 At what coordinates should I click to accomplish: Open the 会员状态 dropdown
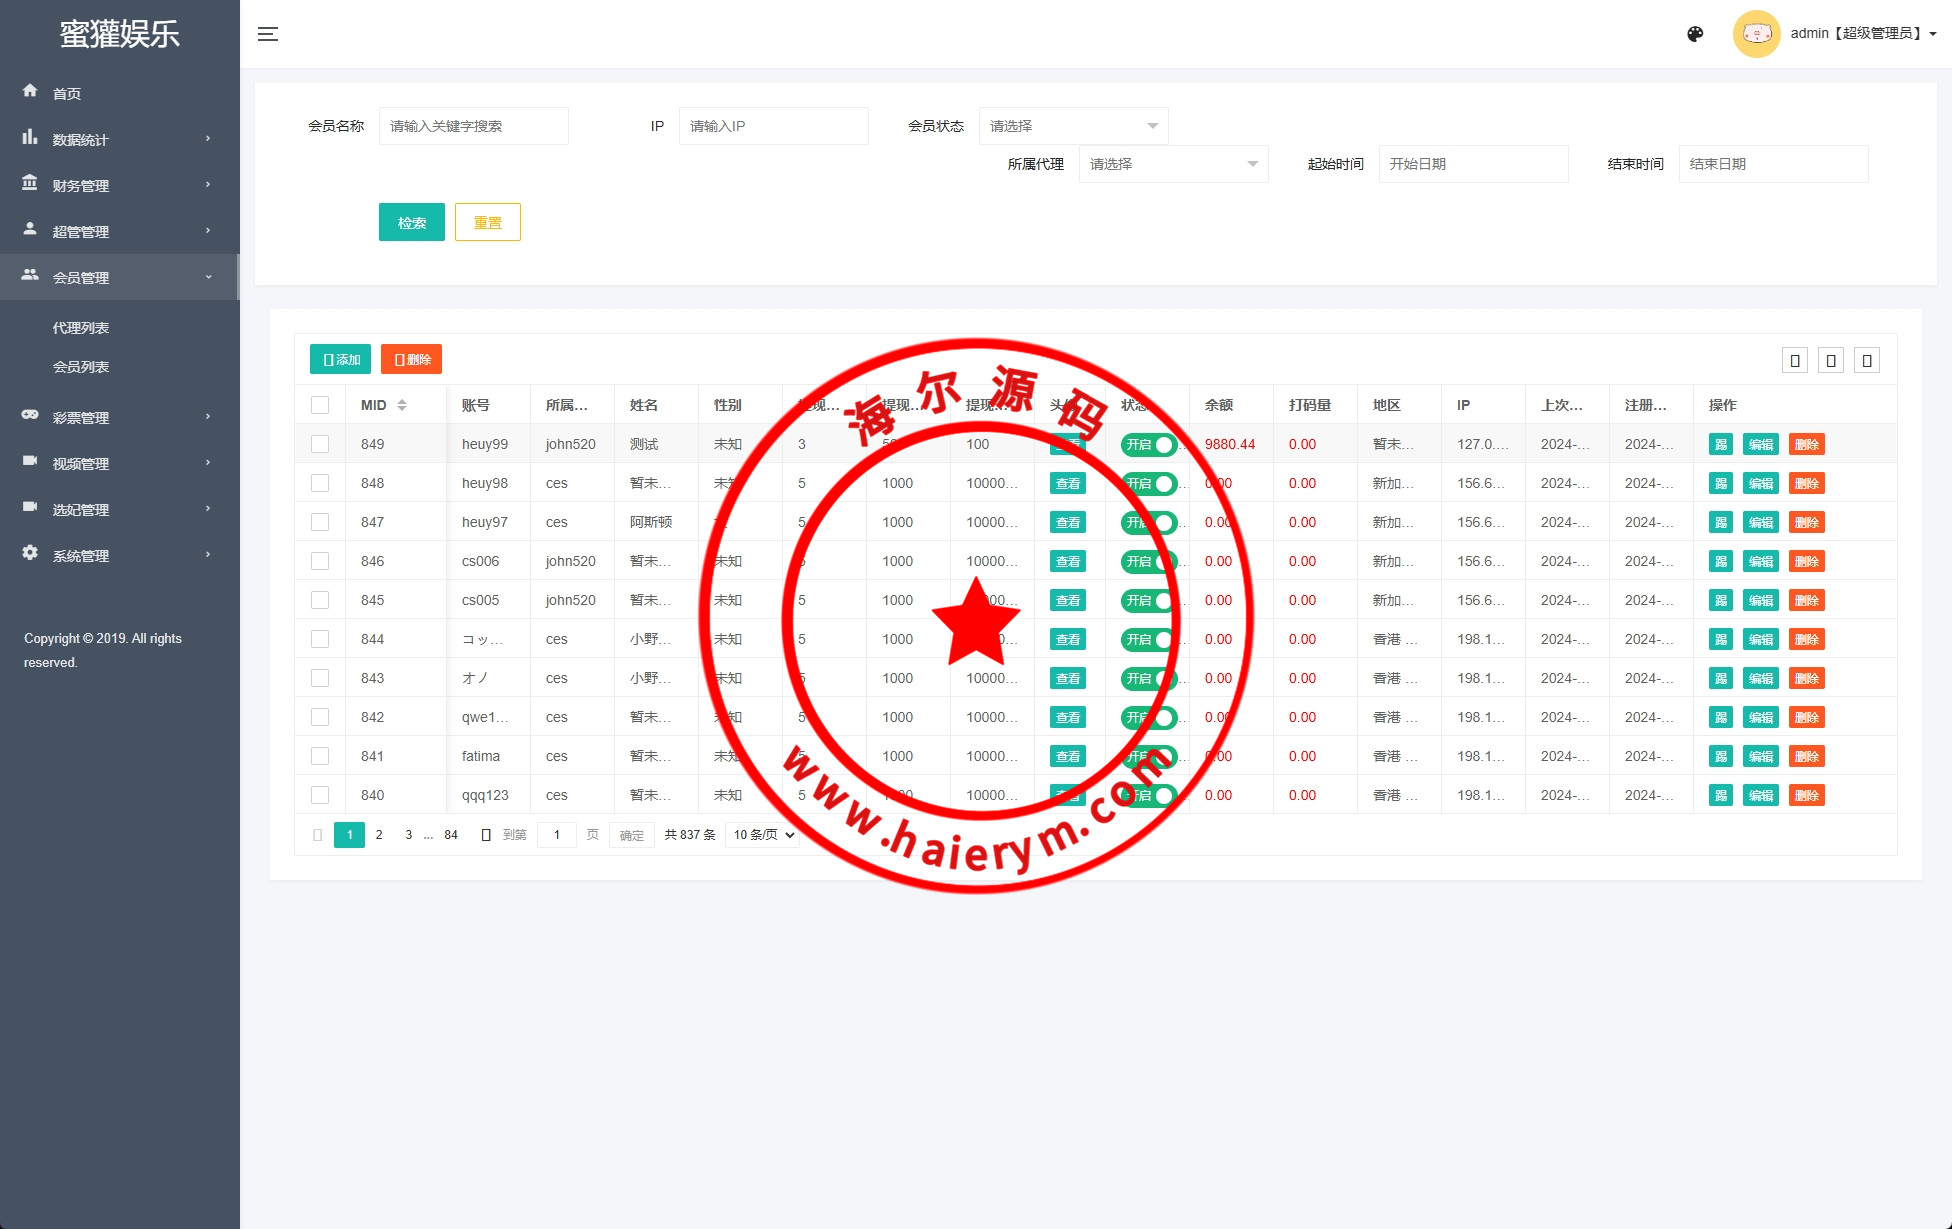click(x=1073, y=126)
